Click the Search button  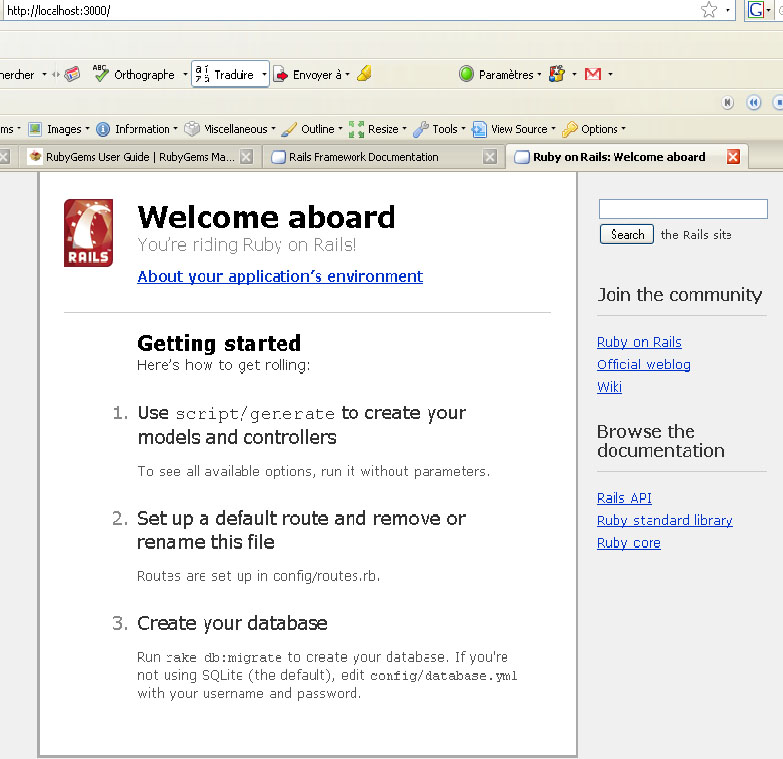point(627,234)
